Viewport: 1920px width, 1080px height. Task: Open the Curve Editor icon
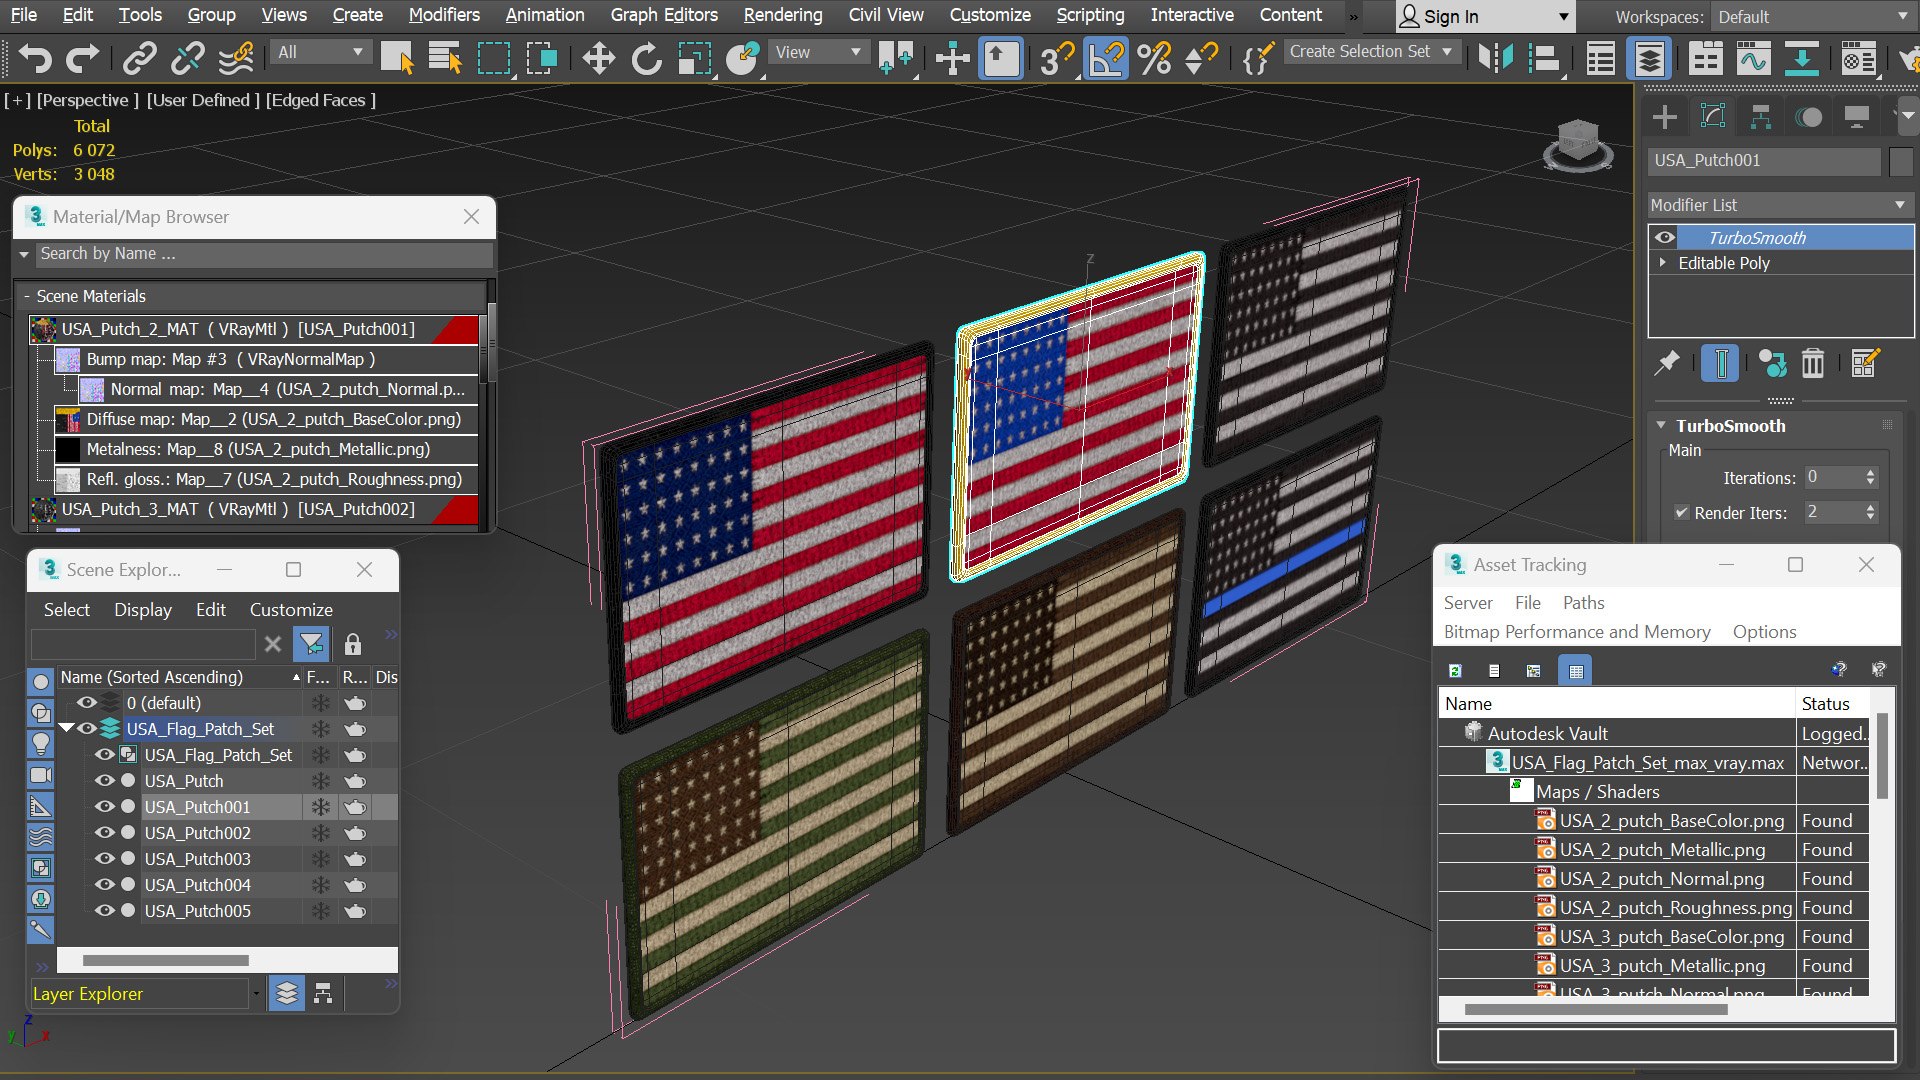pos(1753,59)
